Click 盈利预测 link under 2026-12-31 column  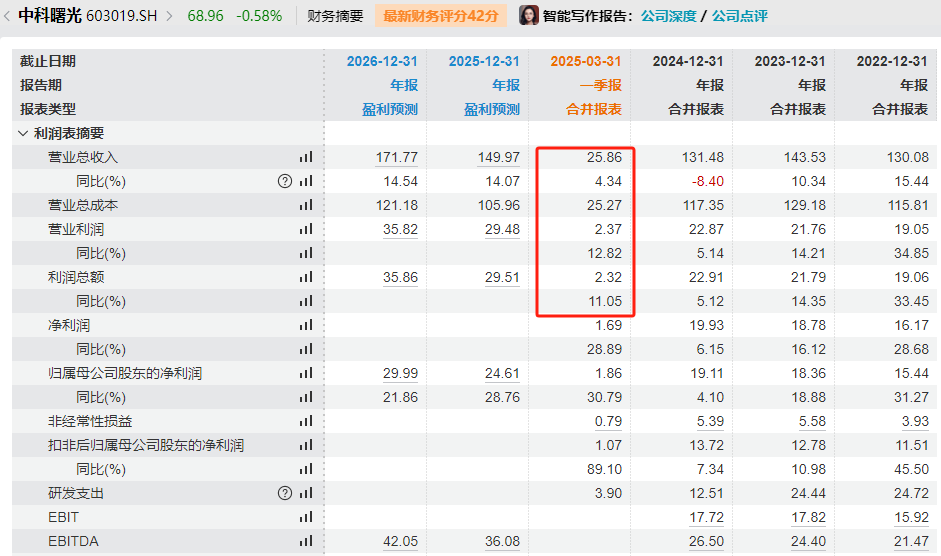tap(390, 109)
